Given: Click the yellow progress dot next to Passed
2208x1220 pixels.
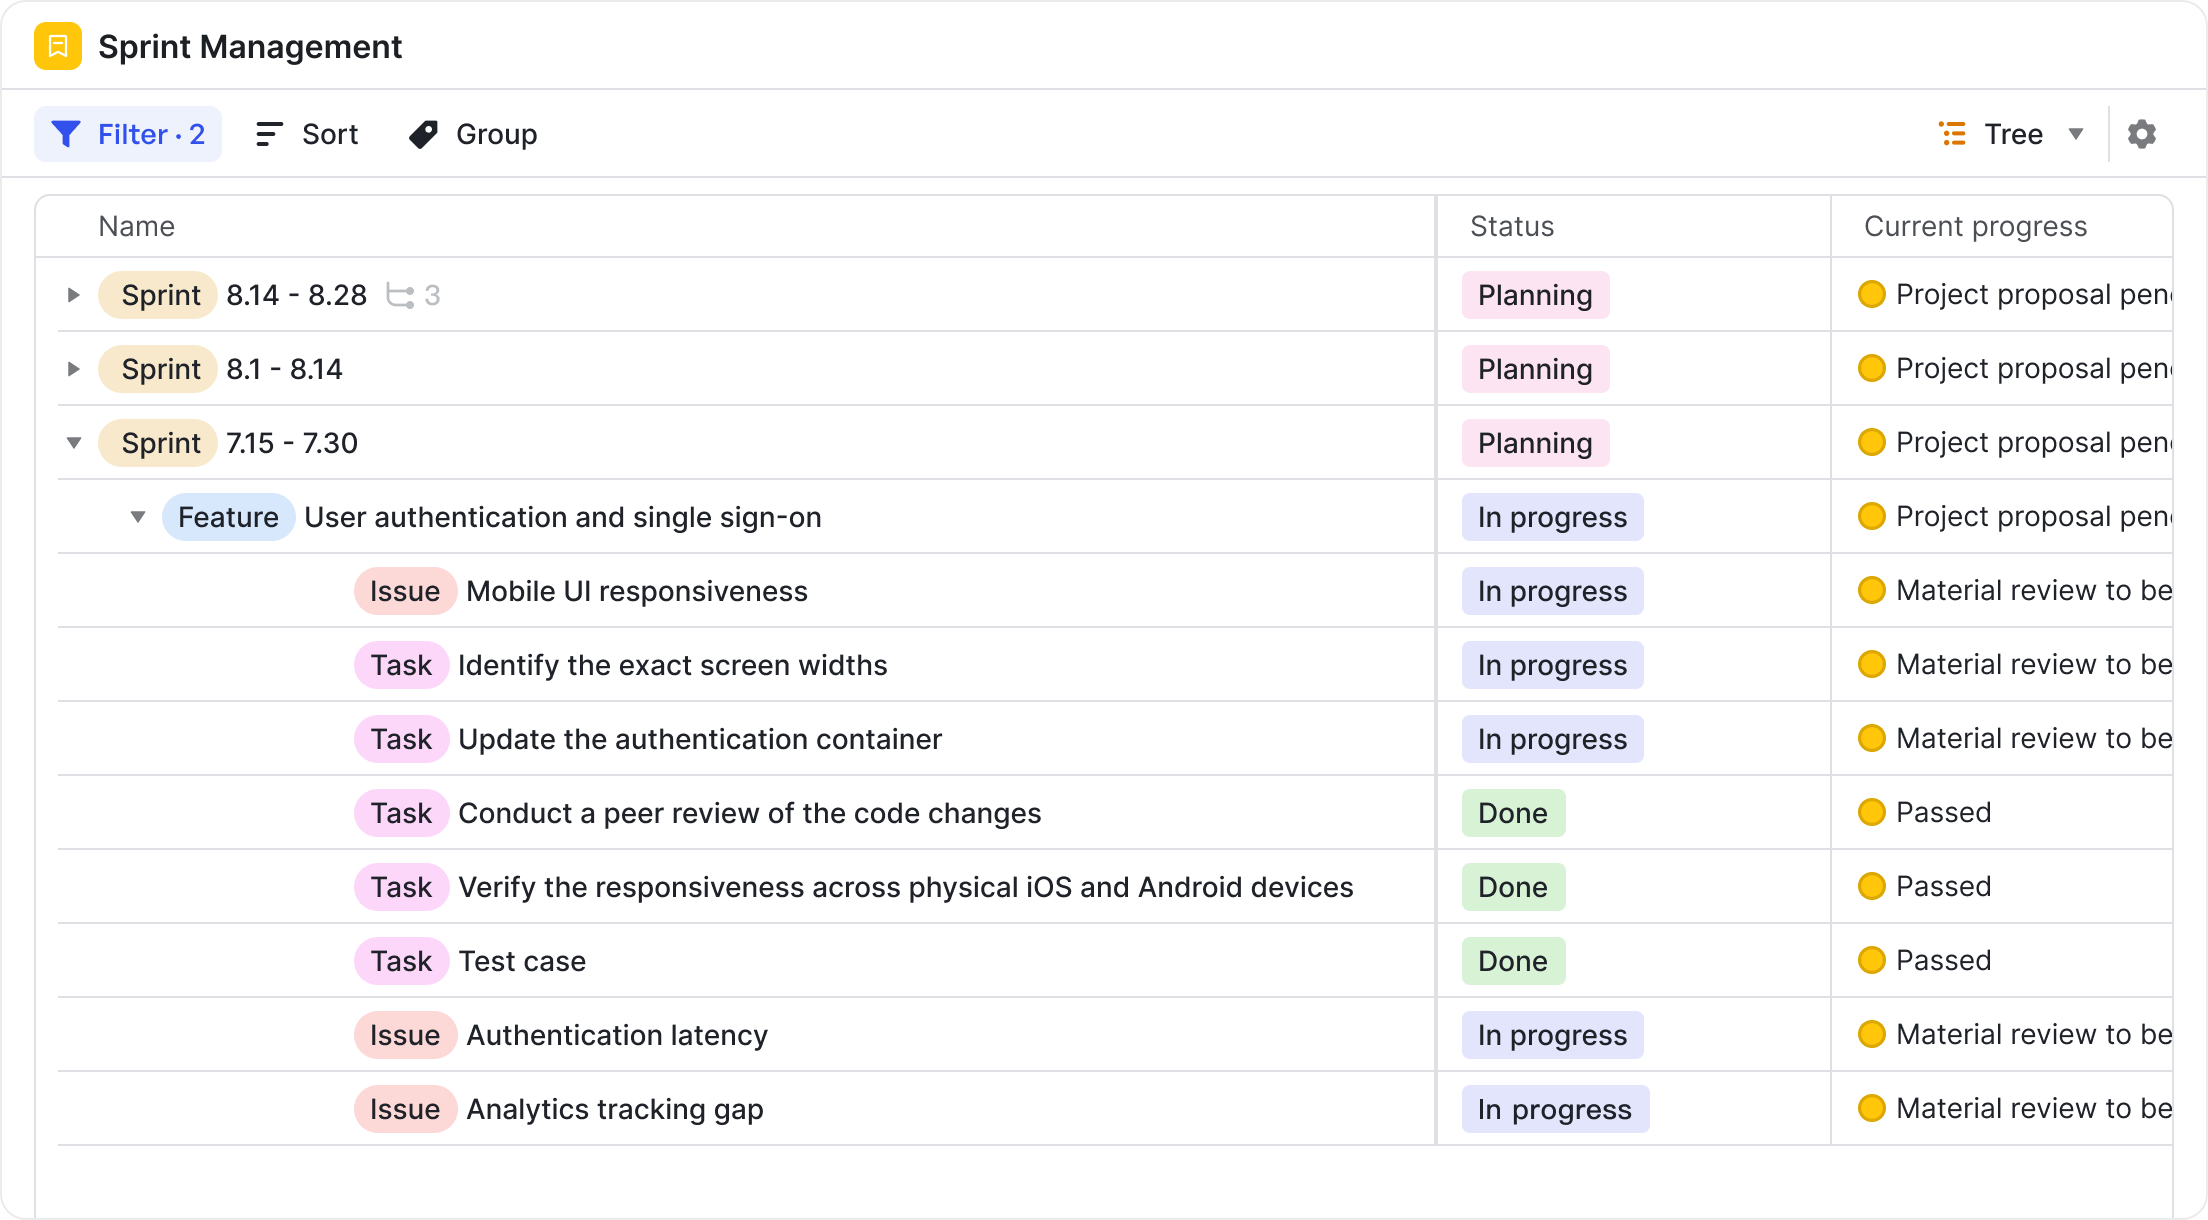Looking at the screenshot, I should point(1873,812).
